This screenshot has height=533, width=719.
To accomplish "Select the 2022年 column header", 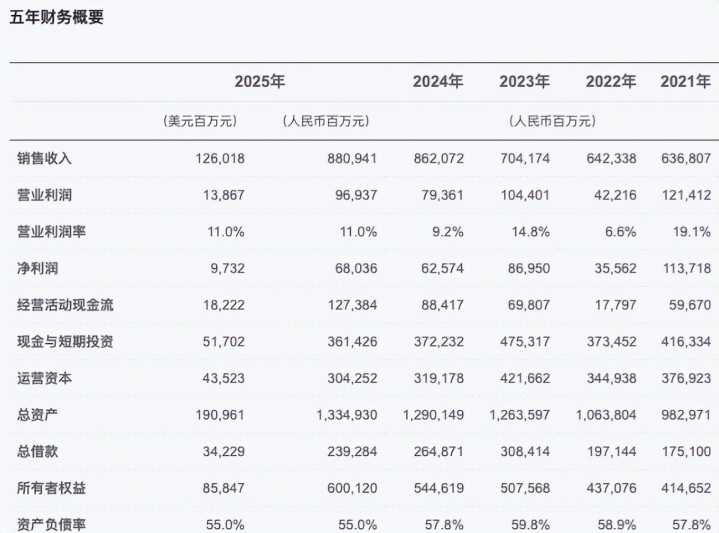I will (x=611, y=81).
